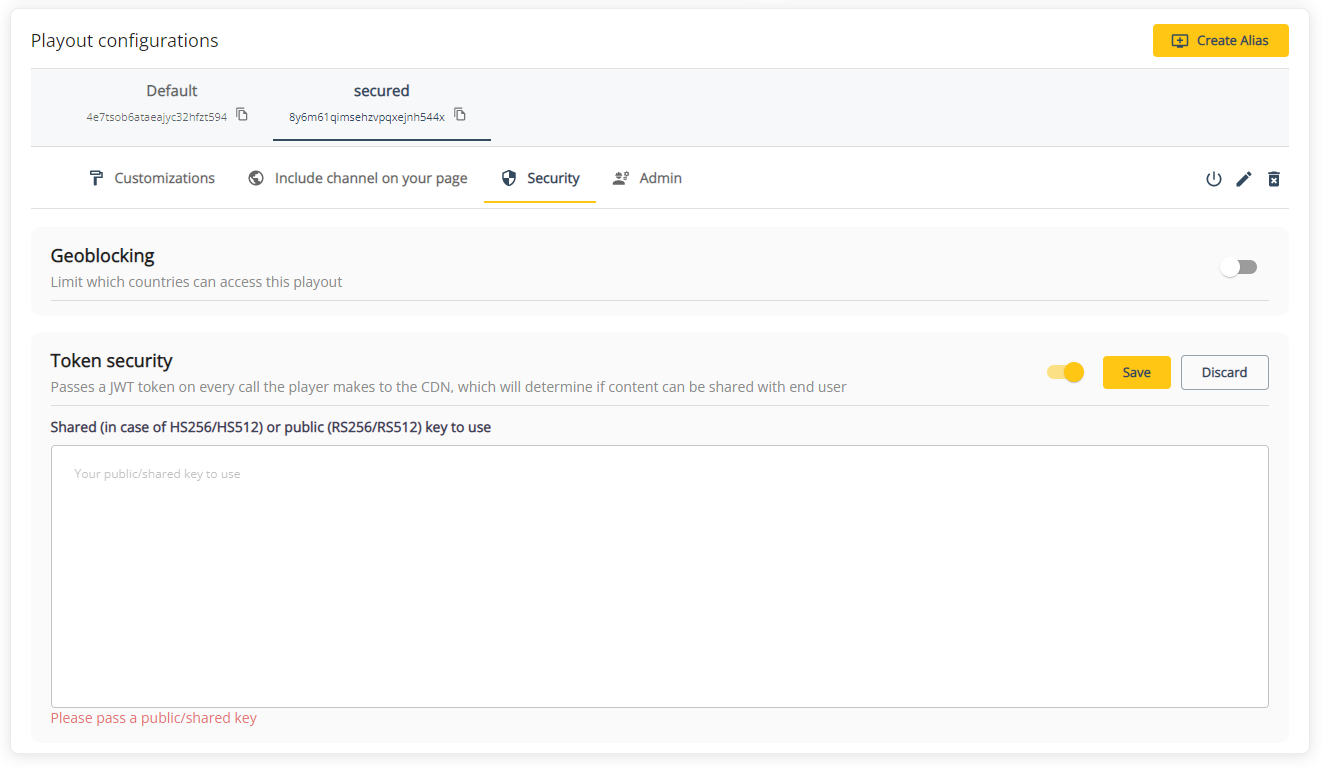
Task: Save the Token security settings
Action: coord(1136,371)
